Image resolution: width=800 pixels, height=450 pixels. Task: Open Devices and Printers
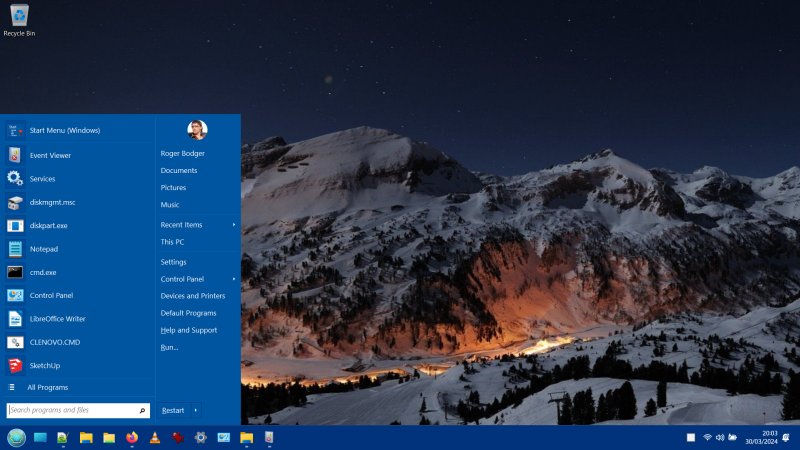pos(193,296)
